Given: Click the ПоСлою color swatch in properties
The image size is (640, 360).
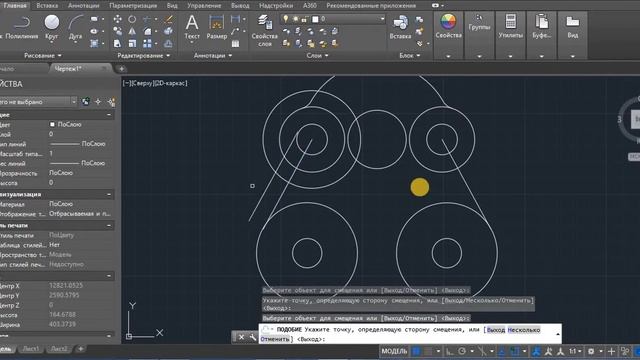Looking at the screenshot, I should 52,124.
